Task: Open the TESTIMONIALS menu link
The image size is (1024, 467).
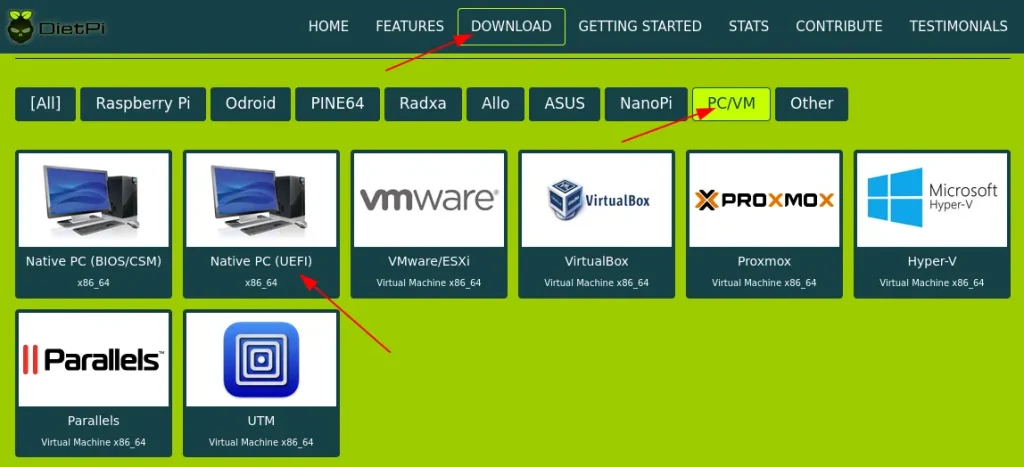Action: tap(958, 27)
